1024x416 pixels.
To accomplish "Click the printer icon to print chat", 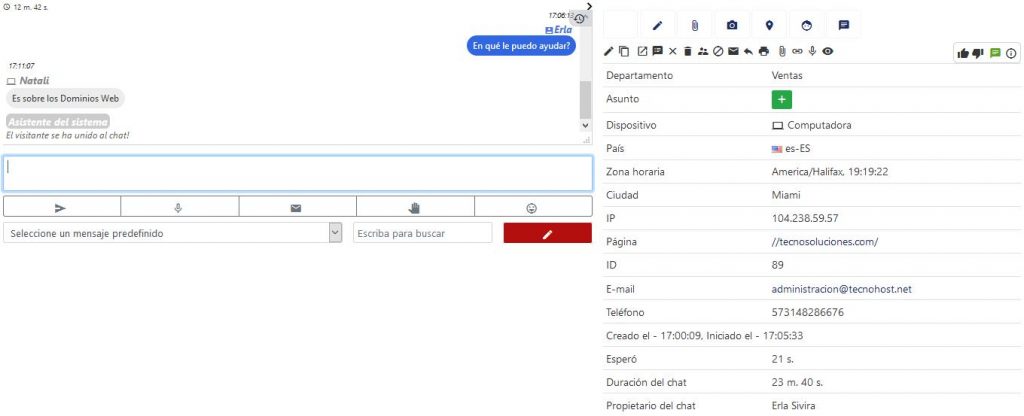I will tap(764, 51).
